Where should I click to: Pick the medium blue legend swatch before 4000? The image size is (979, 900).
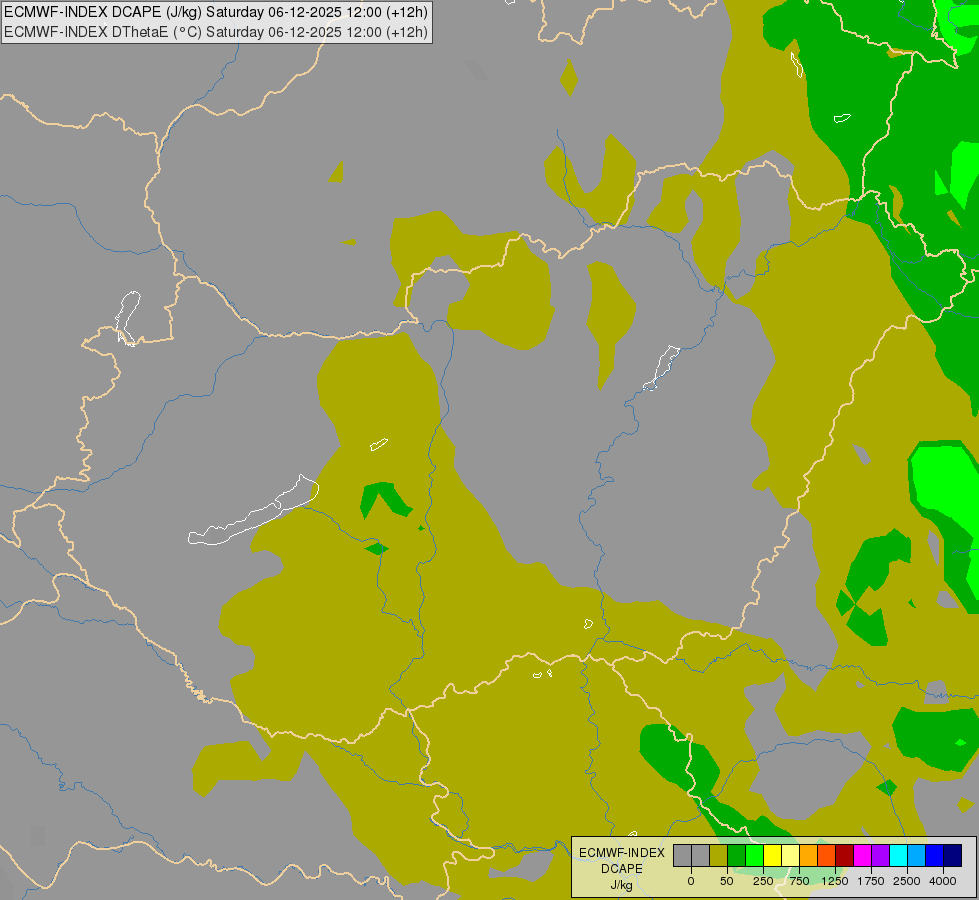click(935, 855)
